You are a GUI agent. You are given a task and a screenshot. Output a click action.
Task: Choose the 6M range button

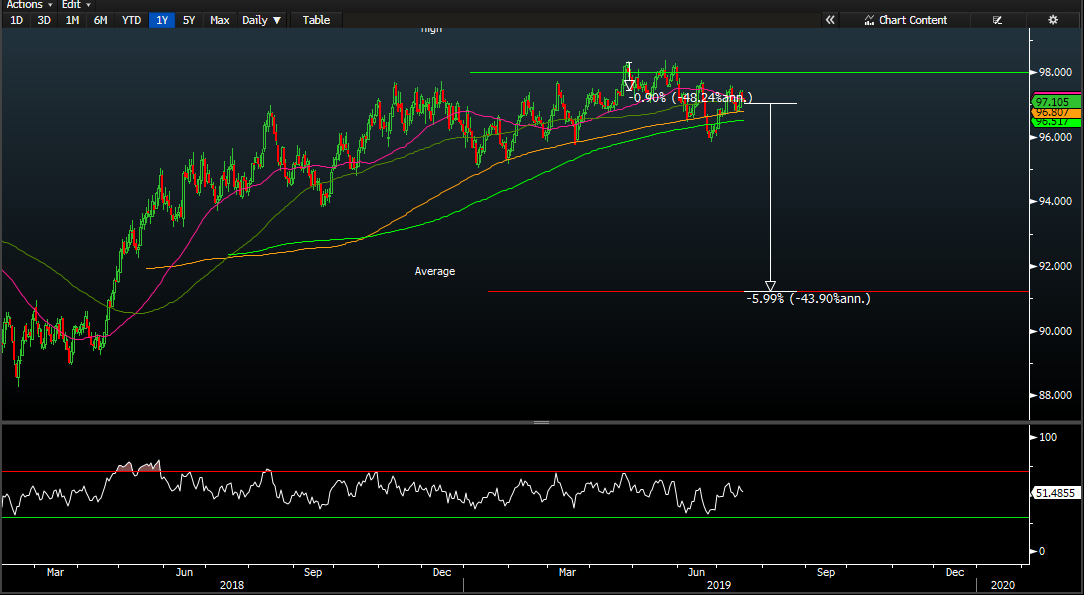point(101,20)
